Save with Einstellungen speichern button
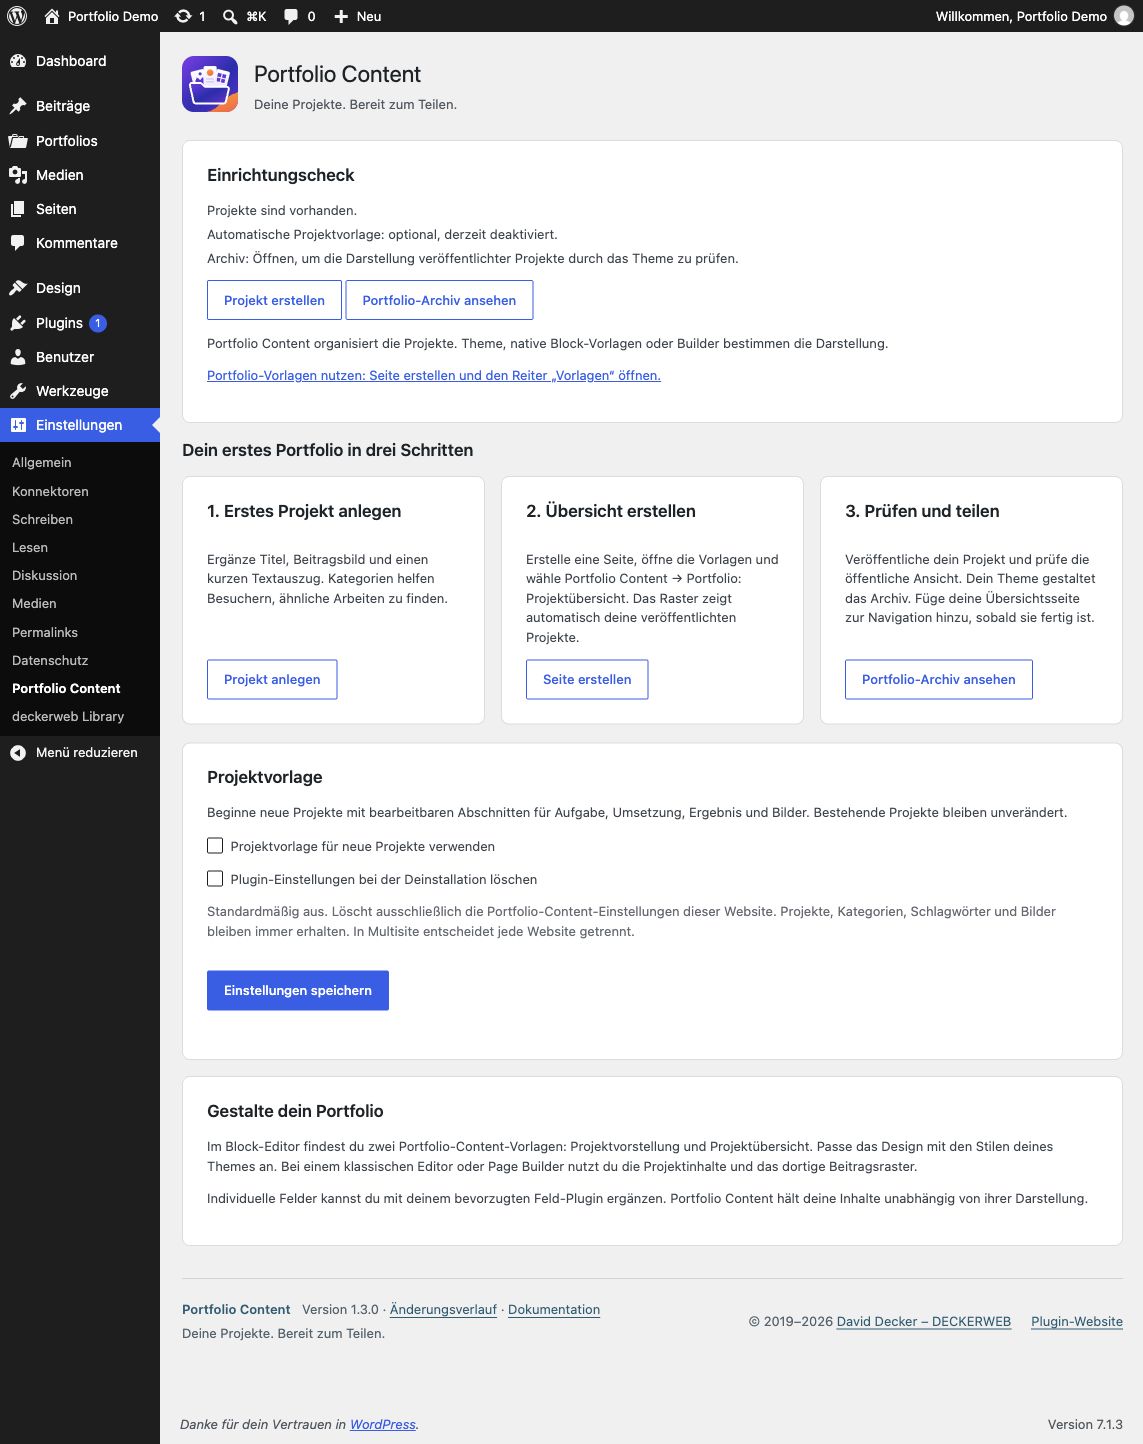The image size is (1143, 1444). pyautogui.click(x=298, y=990)
